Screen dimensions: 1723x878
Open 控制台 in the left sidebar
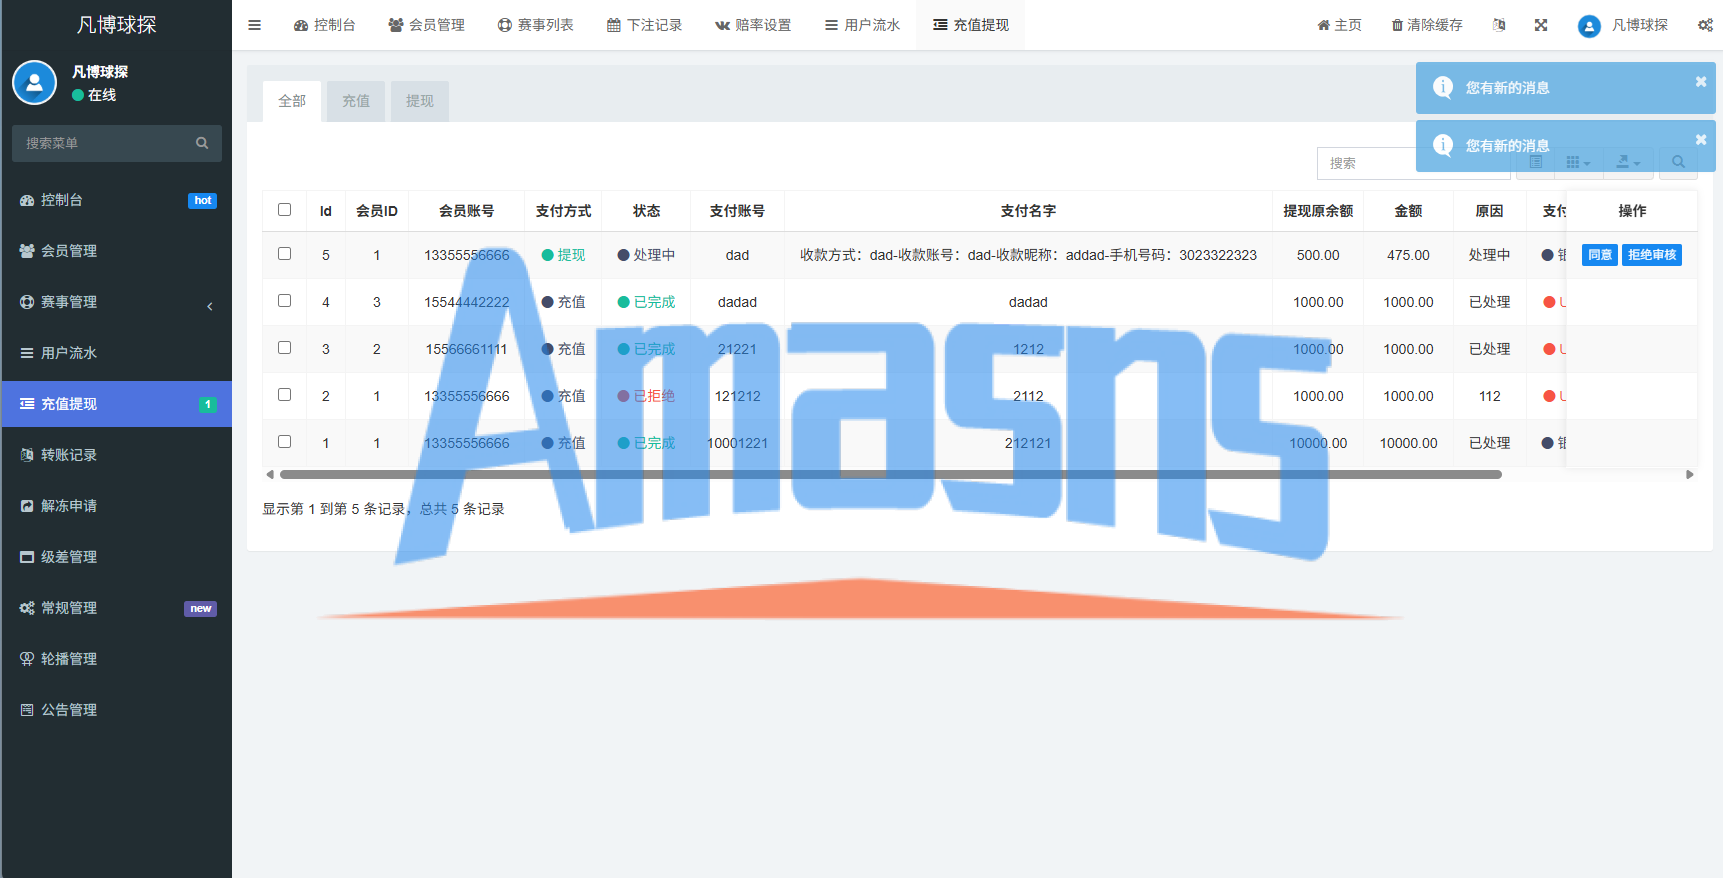117,200
